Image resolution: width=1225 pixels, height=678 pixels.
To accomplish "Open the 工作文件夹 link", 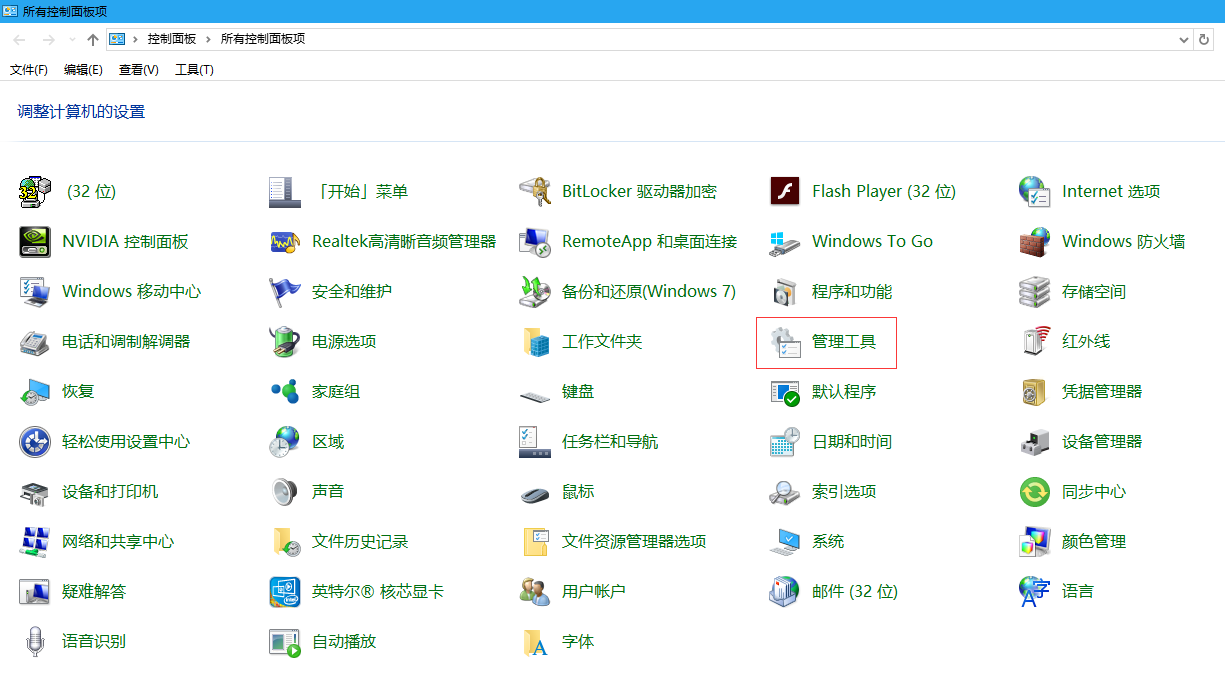I will pos(602,341).
